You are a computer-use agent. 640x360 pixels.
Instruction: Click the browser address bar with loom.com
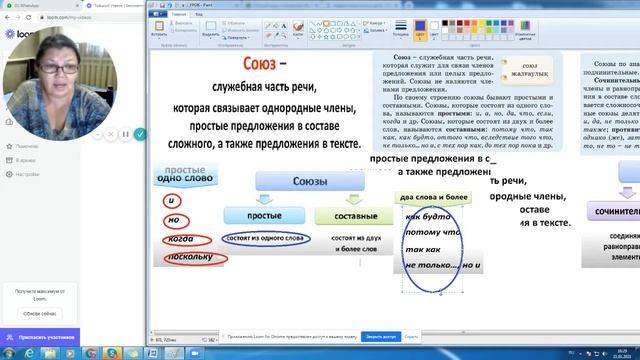(90, 18)
